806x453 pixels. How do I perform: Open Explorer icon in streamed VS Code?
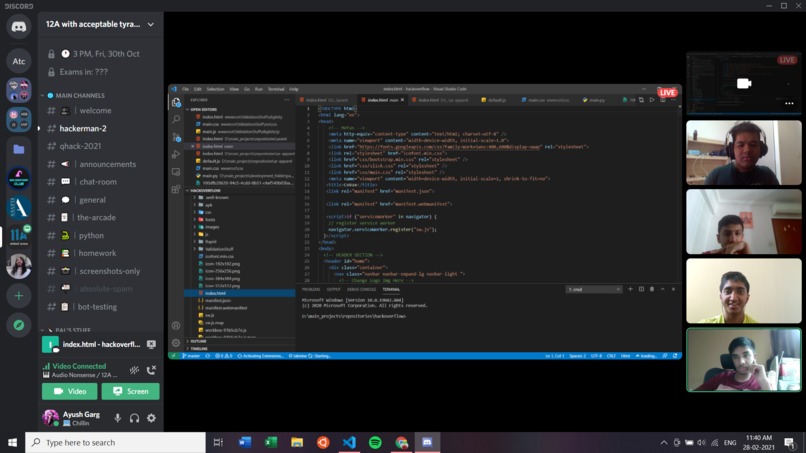(176, 102)
